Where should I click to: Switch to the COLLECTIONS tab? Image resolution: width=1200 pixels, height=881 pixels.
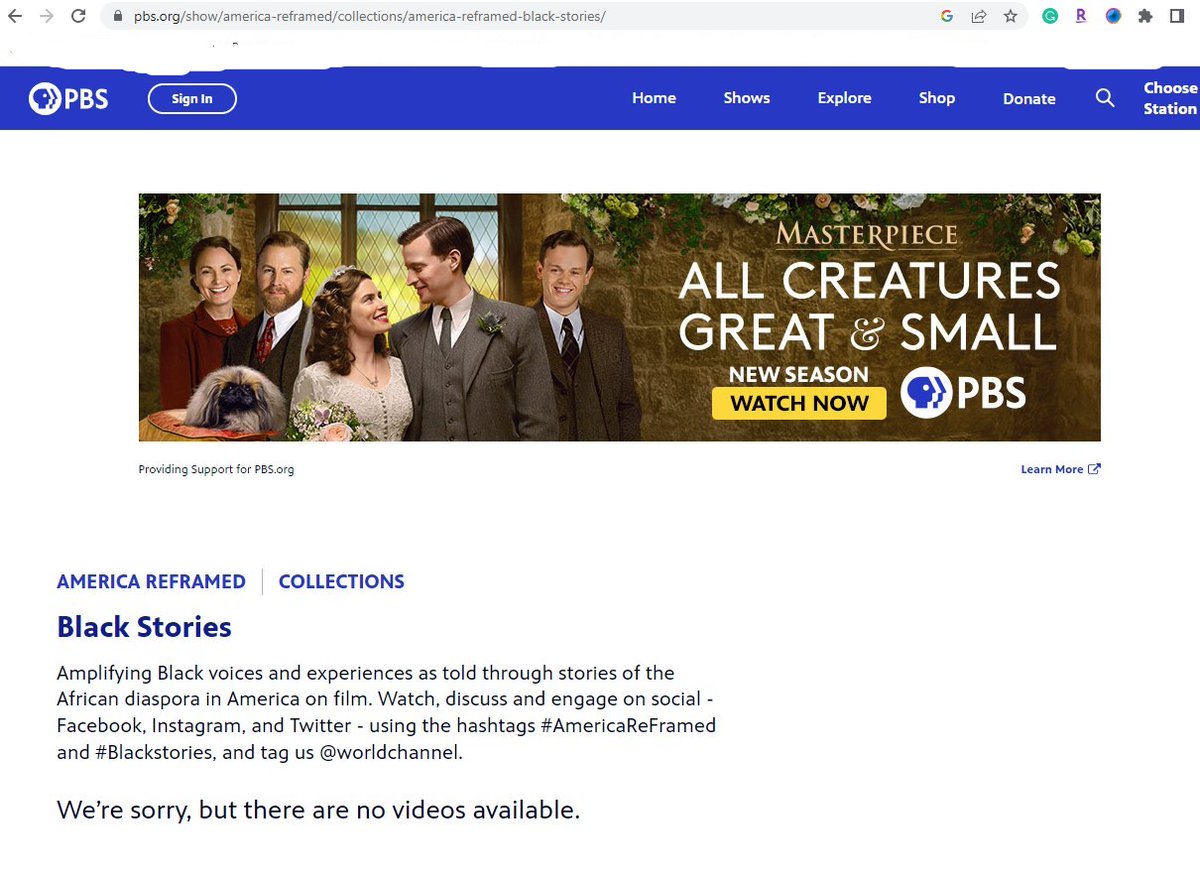(341, 581)
